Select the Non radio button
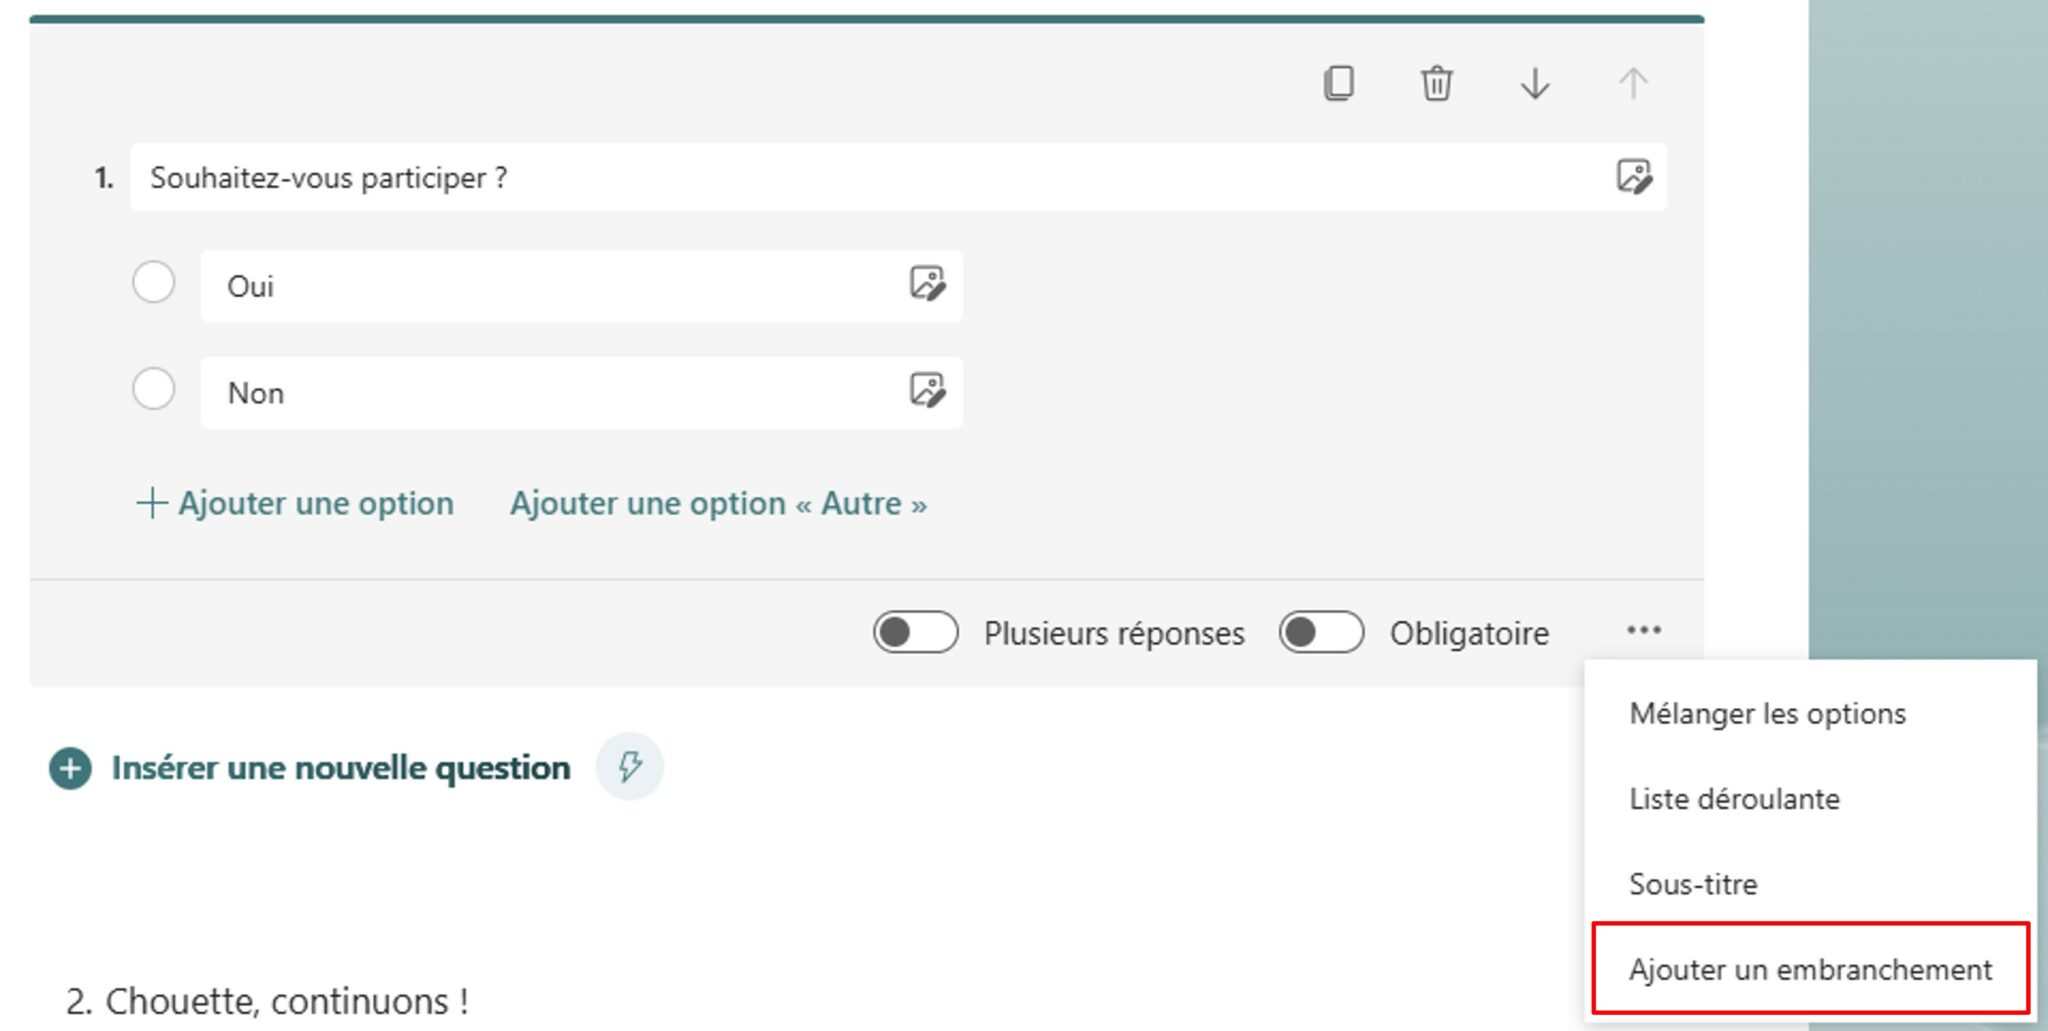2048x1031 pixels. 153,391
